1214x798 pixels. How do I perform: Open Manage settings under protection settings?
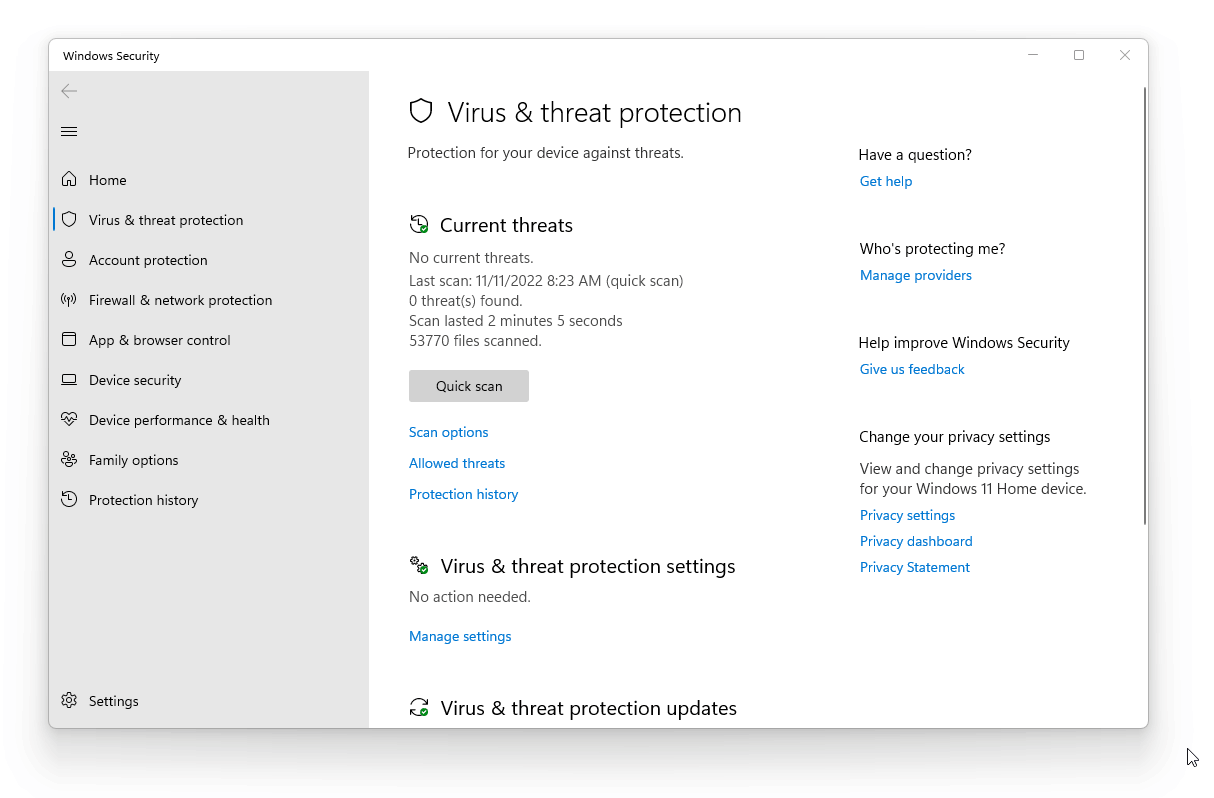[x=460, y=636]
